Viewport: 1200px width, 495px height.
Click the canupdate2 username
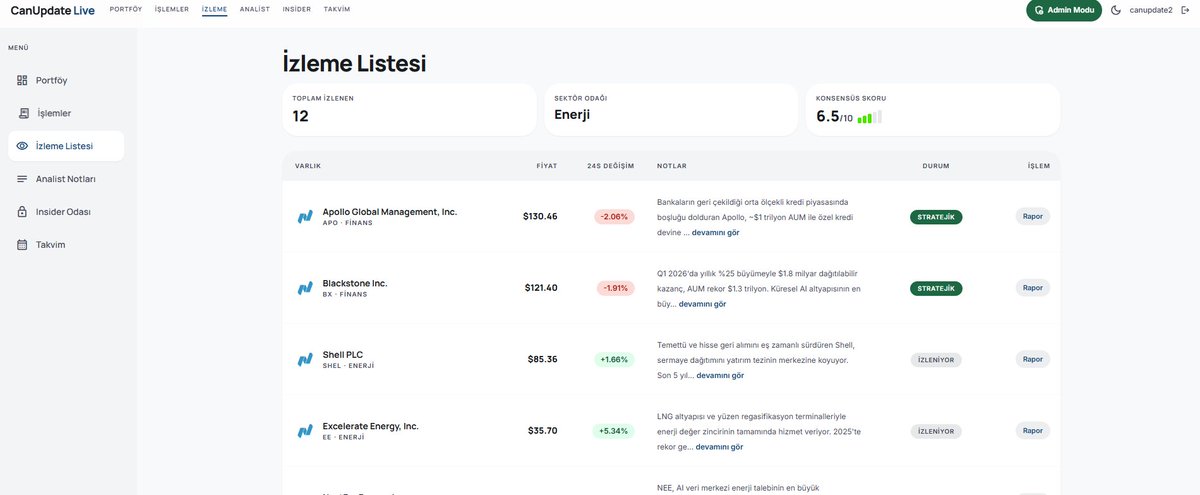[1152, 10]
